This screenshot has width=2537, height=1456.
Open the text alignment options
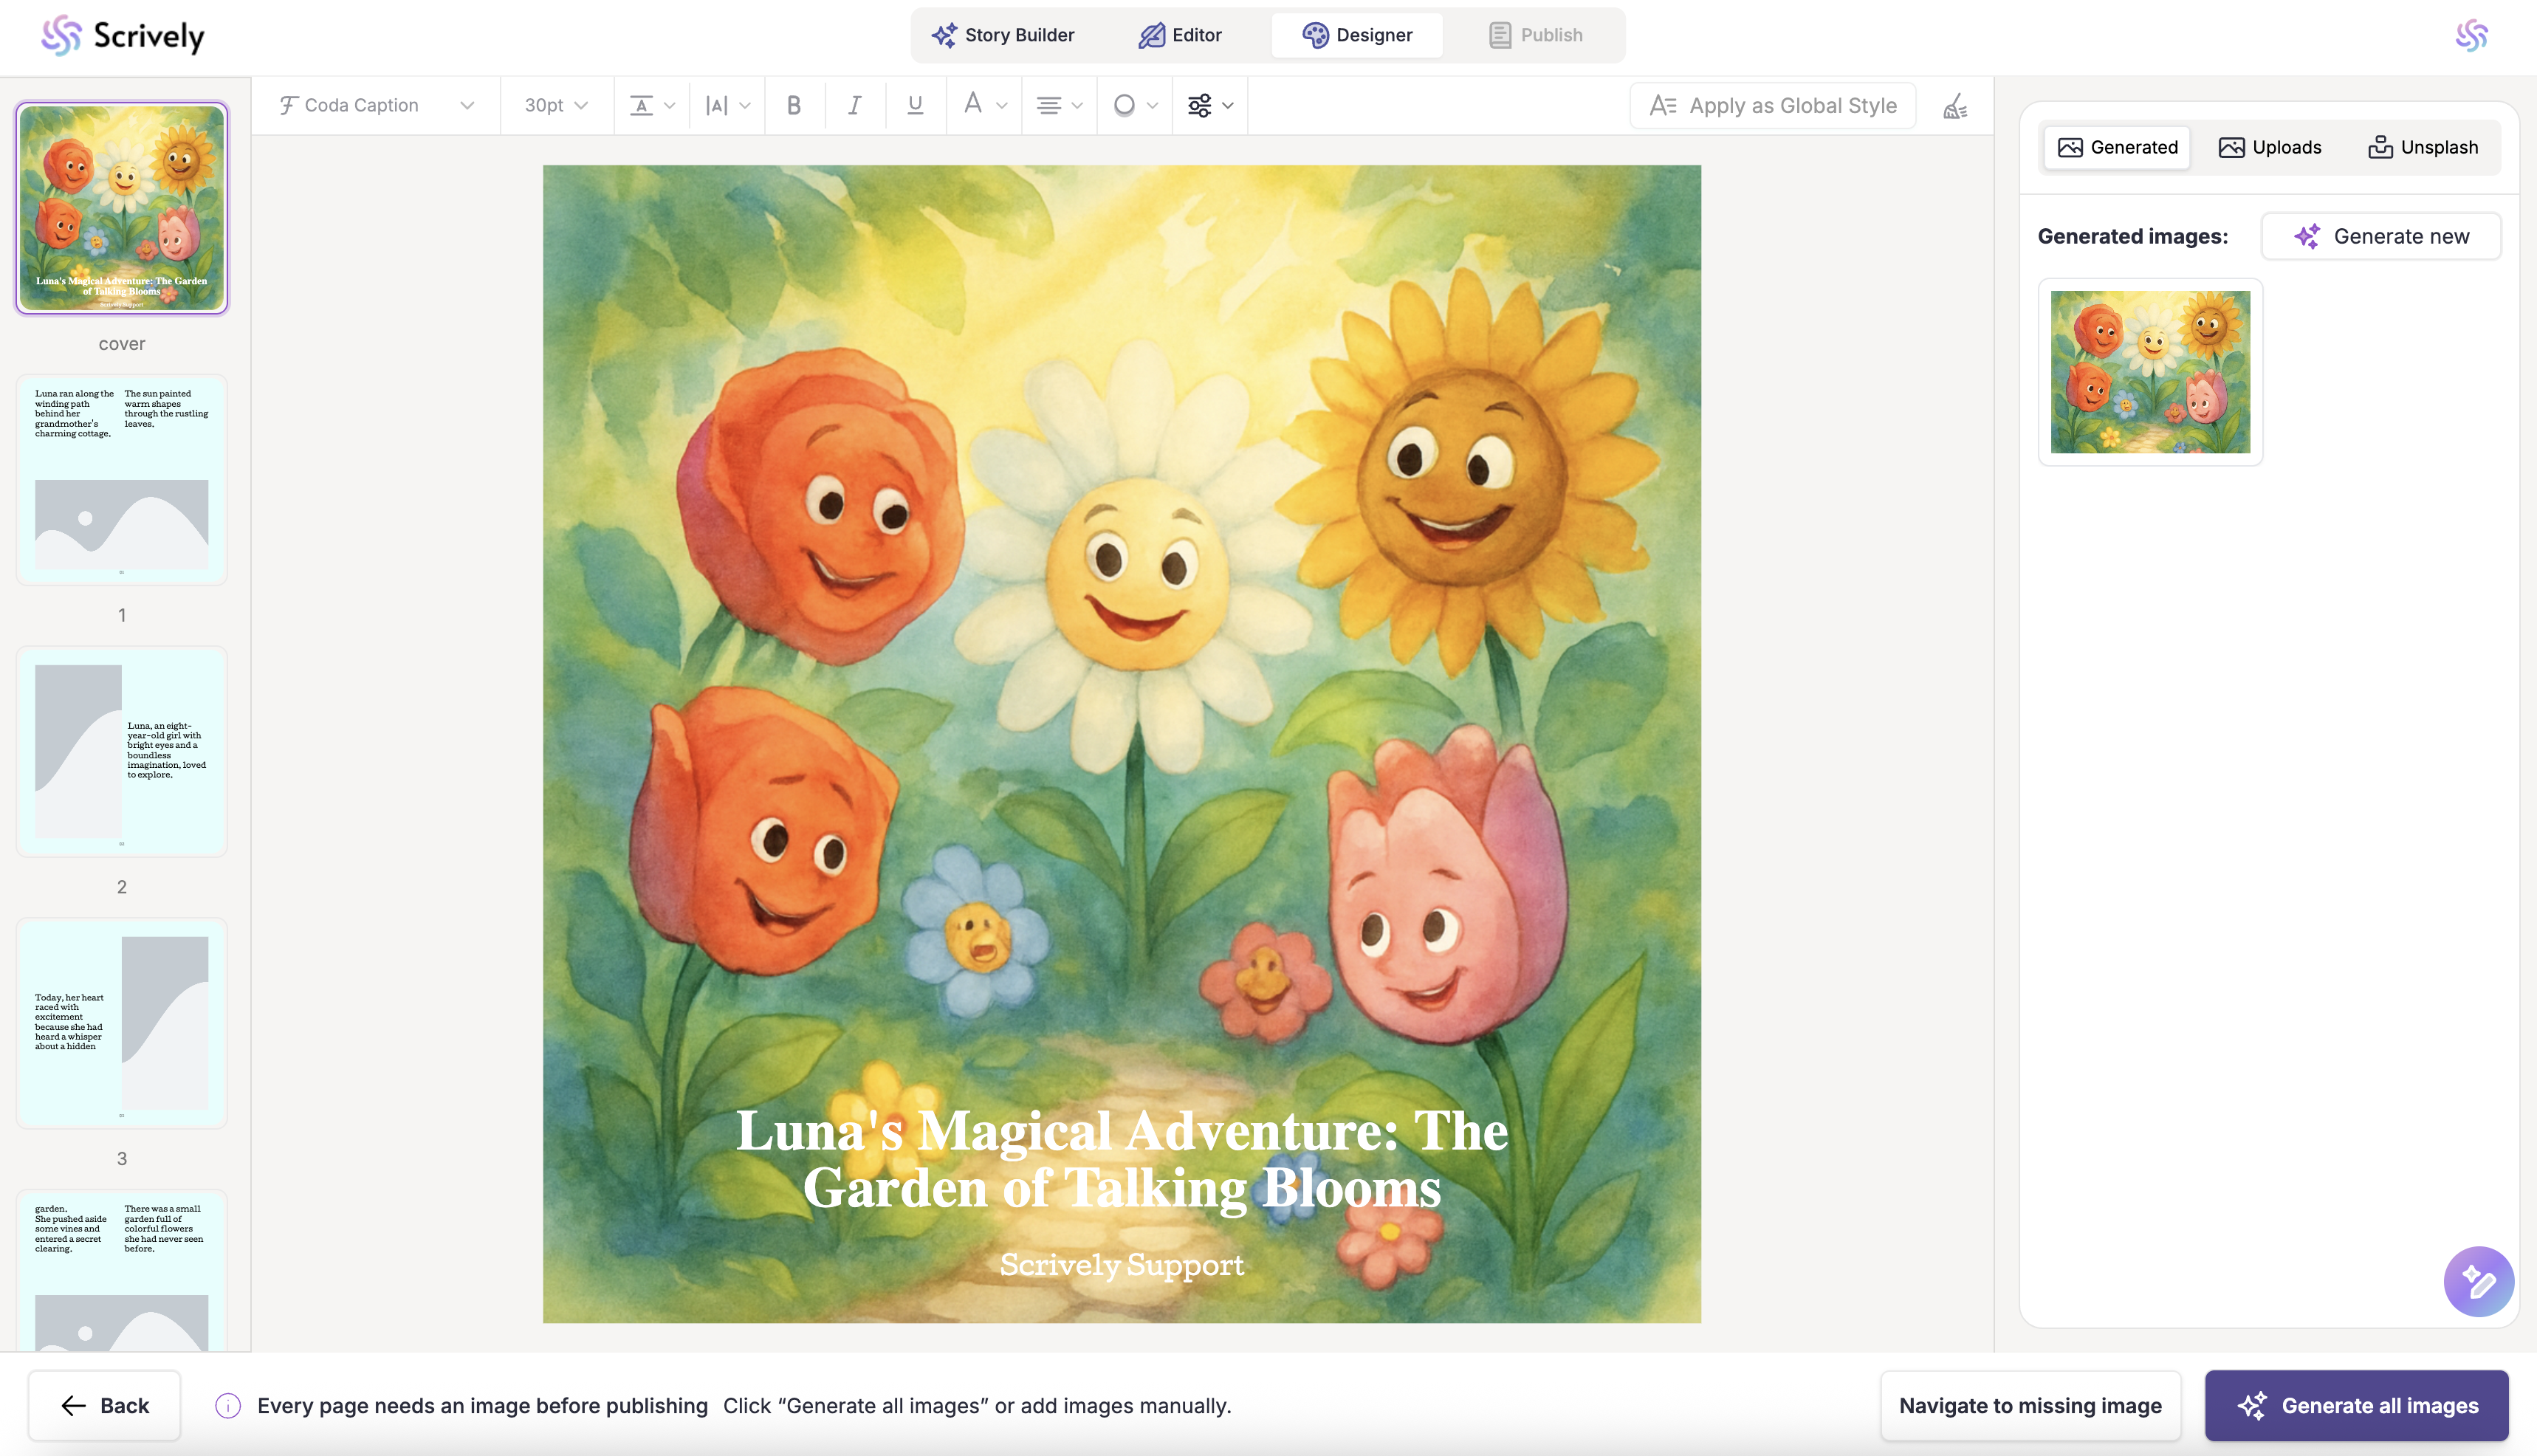(1059, 105)
